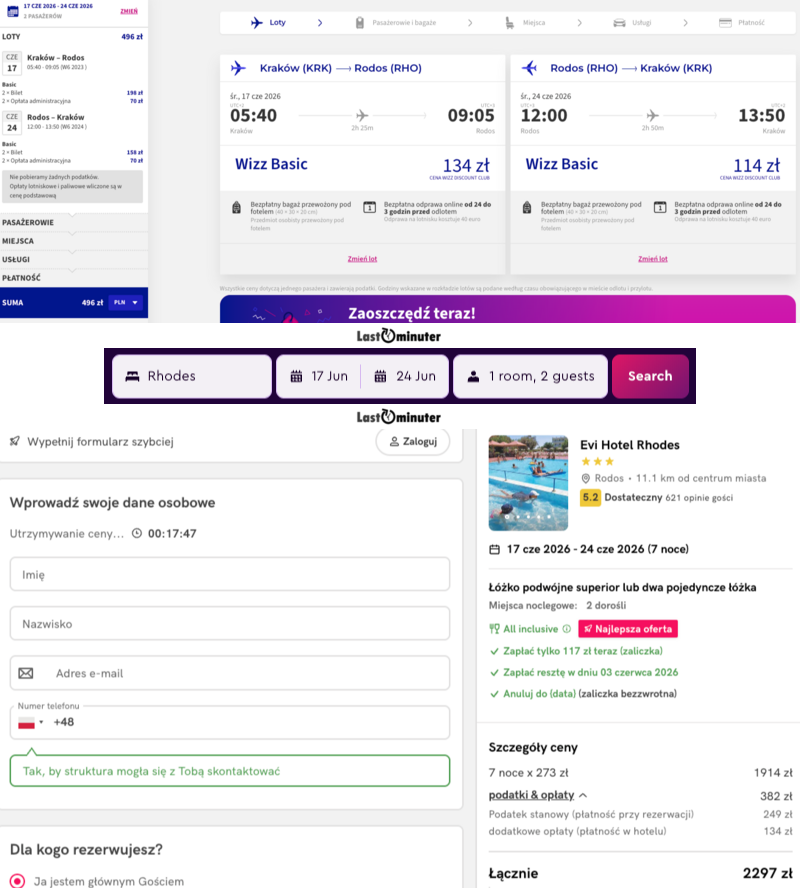Open the phone country code flag dropdown
Image resolution: width=800 pixels, height=888 pixels.
pos(32,722)
